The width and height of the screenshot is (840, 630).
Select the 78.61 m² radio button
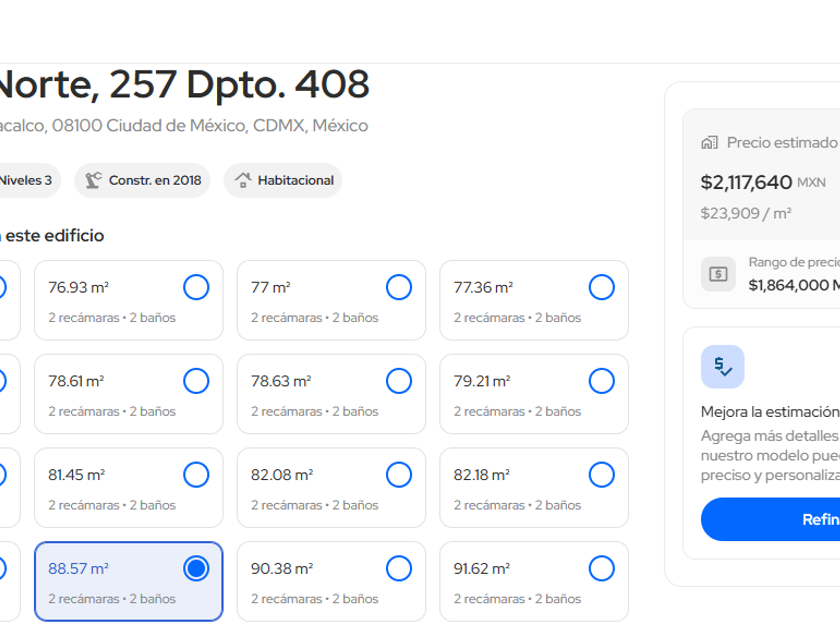pyautogui.click(x=196, y=381)
